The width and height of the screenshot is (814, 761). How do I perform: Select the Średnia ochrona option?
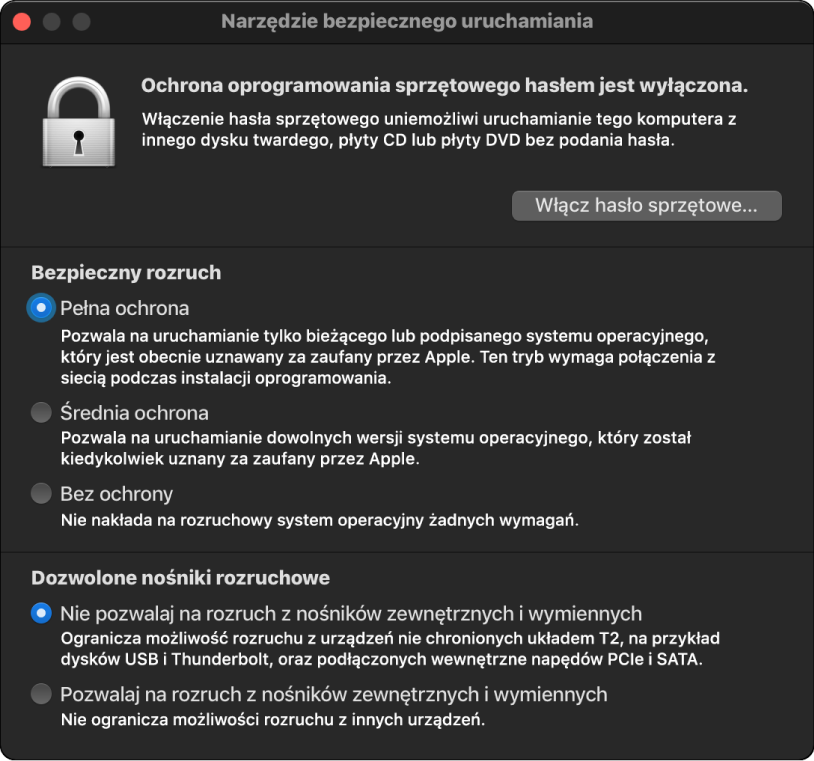coord(39,412)
